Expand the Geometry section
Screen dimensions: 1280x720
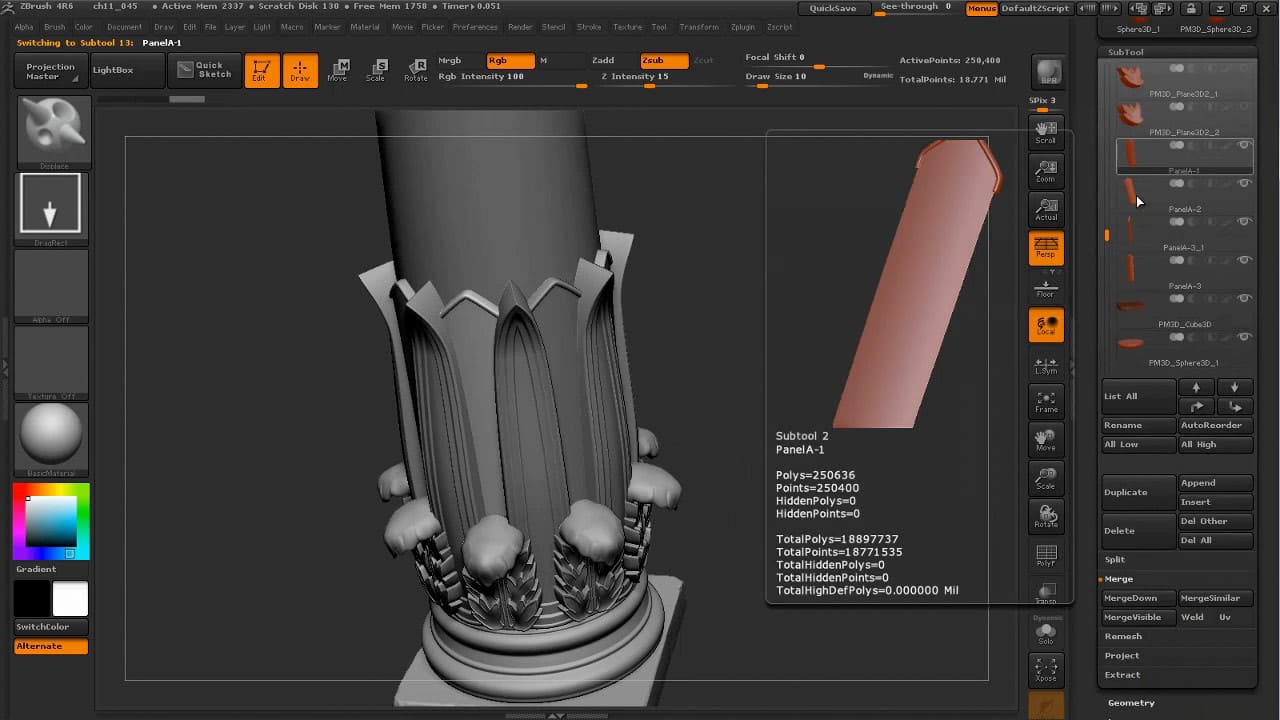coord(1131,702)
